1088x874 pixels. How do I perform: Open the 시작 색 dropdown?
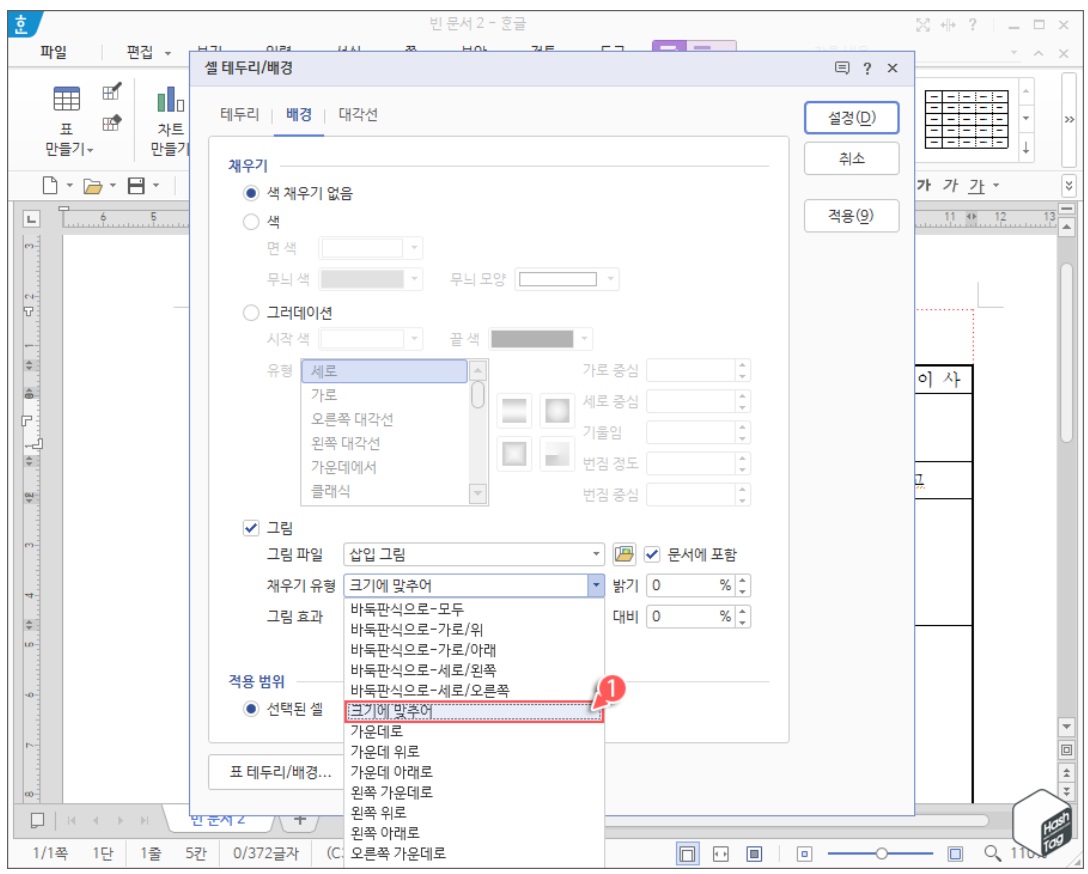pos(414,339)
